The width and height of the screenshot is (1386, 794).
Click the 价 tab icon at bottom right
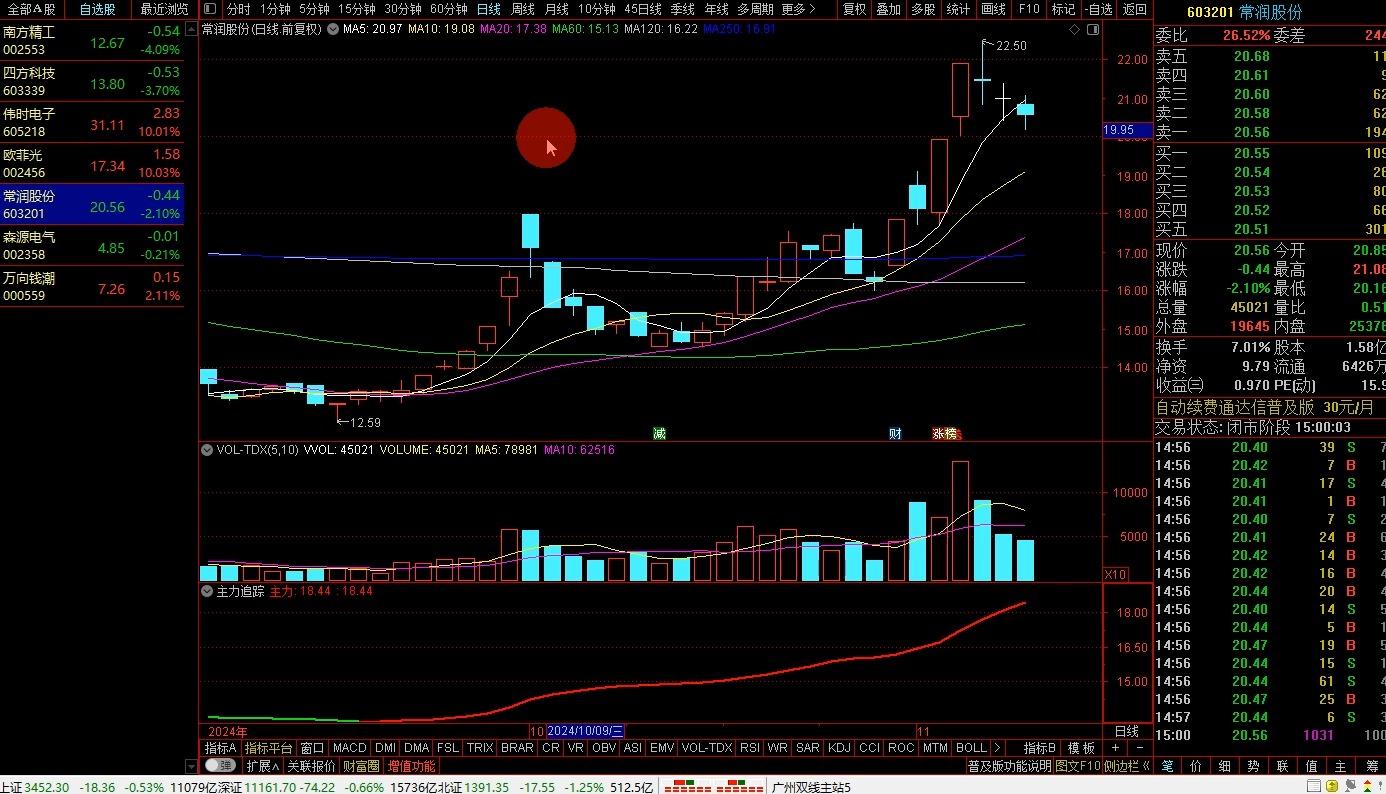click(1196, 766)
